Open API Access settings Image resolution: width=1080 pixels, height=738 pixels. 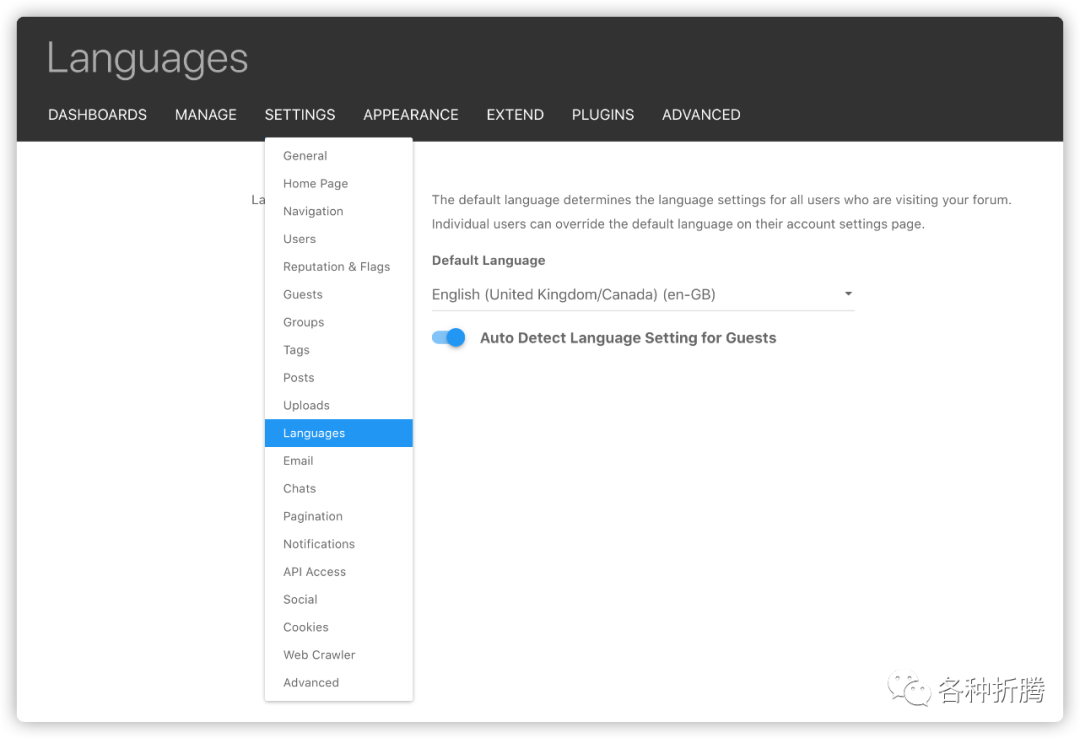click(339, 571)
